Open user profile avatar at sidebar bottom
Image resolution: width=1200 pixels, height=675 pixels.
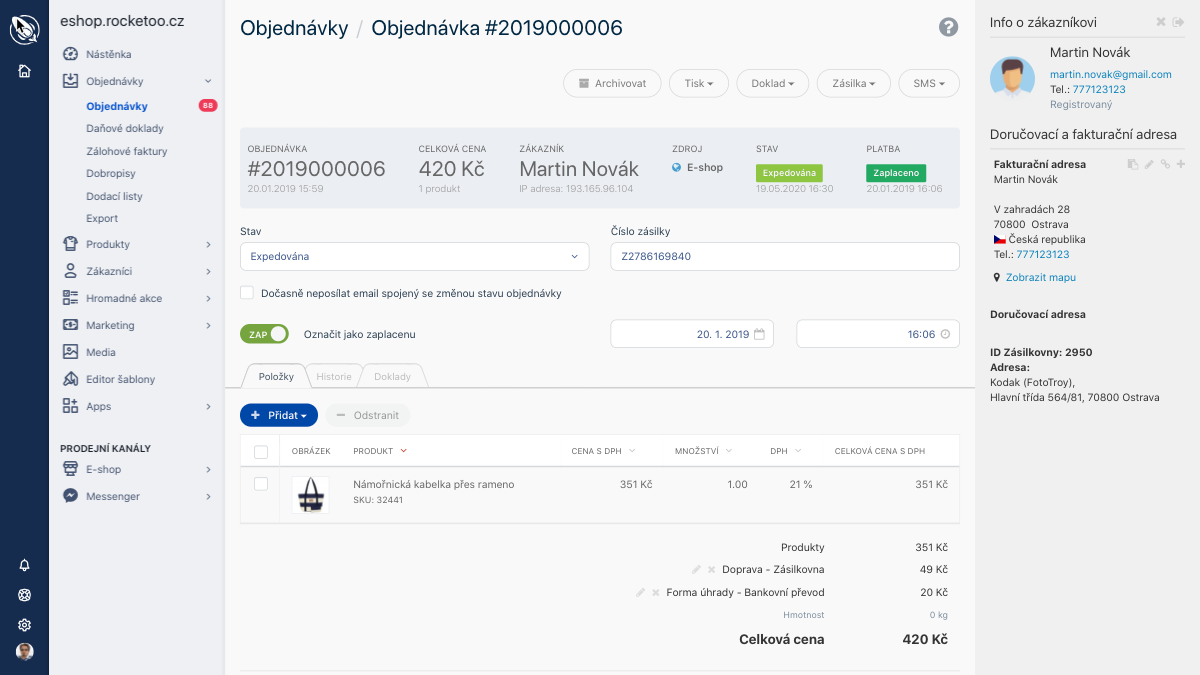coord(24,652)
